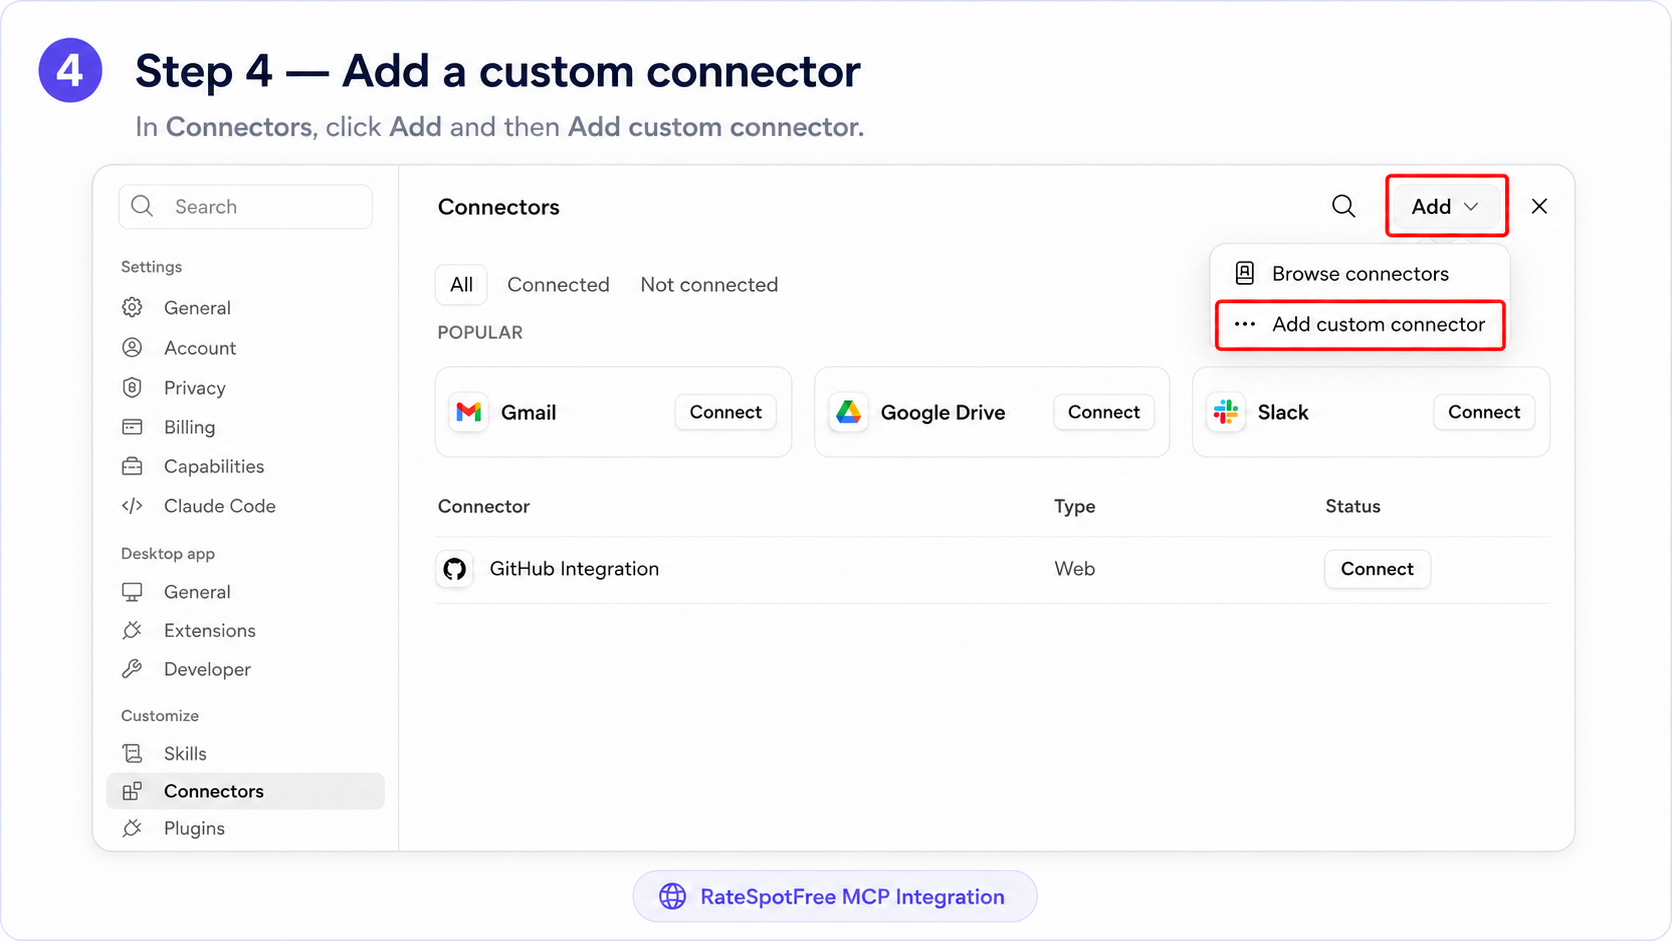The image size is (1672, 941).
Task: Click the Gmail card label
Action: 528,412
